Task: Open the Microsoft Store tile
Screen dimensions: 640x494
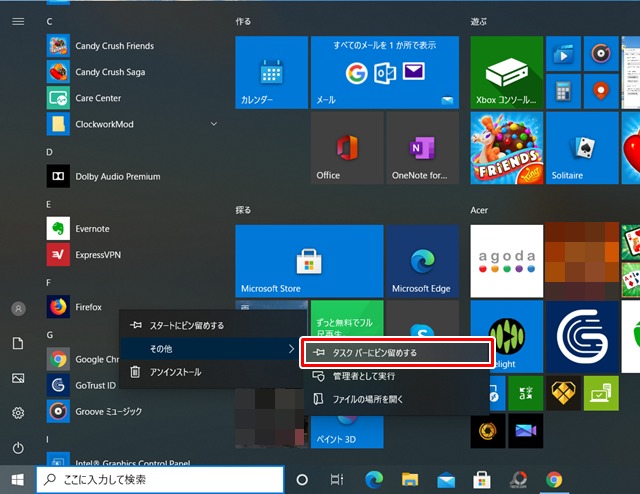Action: coord(309,262)
